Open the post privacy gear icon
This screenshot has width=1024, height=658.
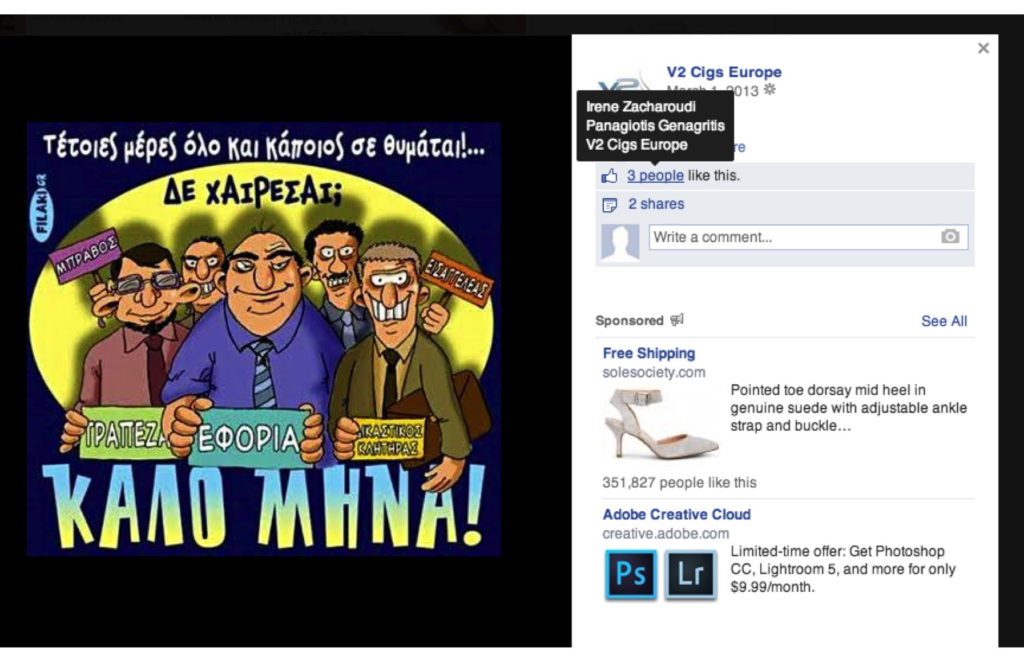point(770,89)
